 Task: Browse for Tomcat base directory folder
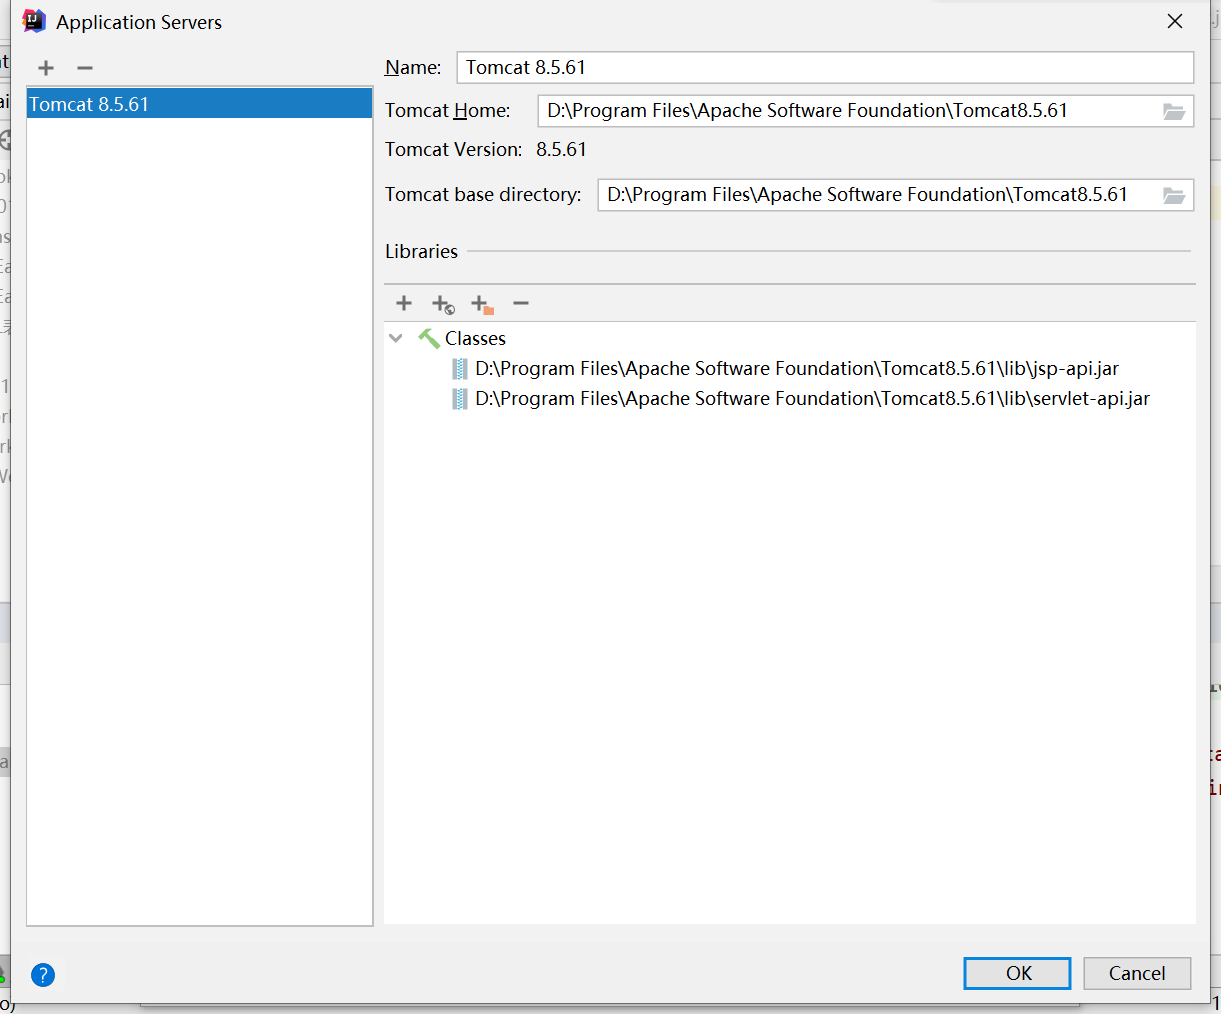point(1174,195)
